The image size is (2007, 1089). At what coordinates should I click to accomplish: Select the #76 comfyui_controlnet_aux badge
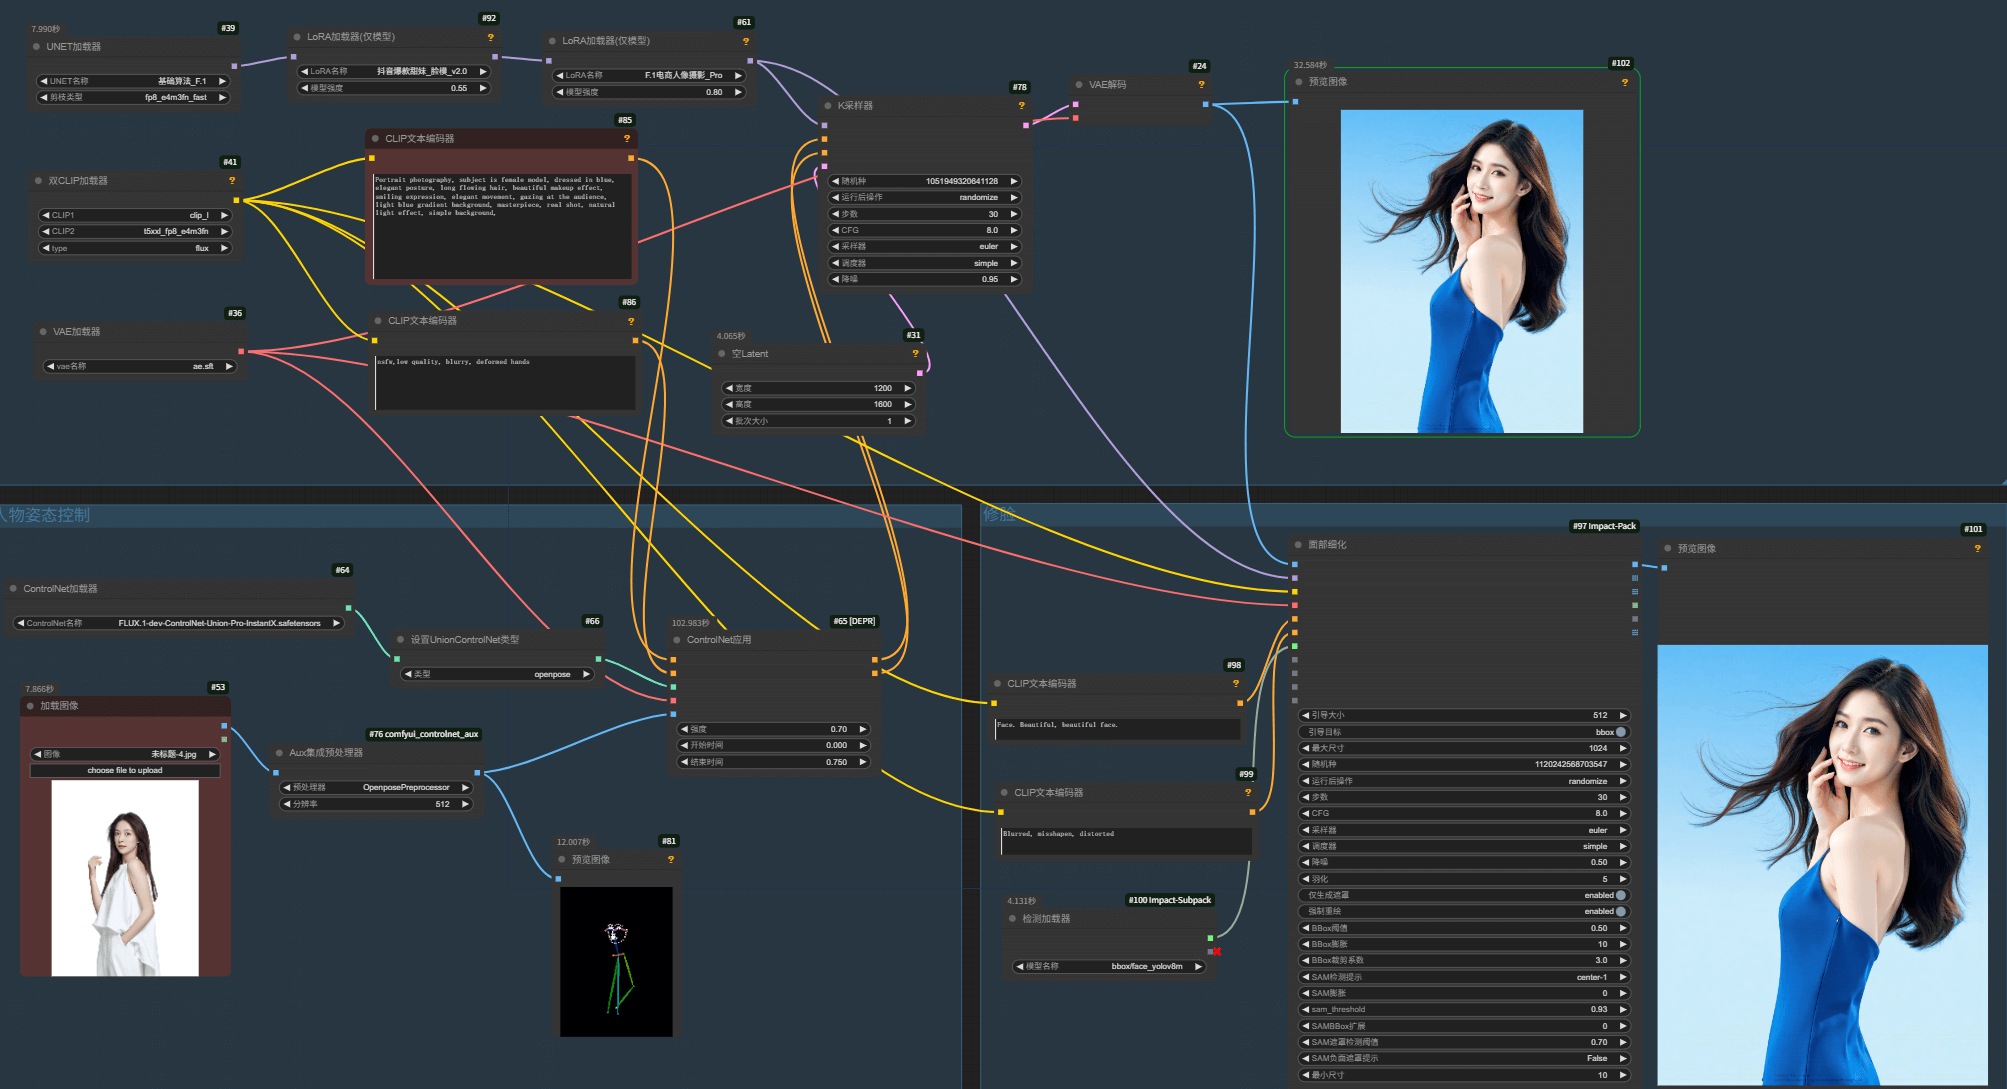pos(424,734)
